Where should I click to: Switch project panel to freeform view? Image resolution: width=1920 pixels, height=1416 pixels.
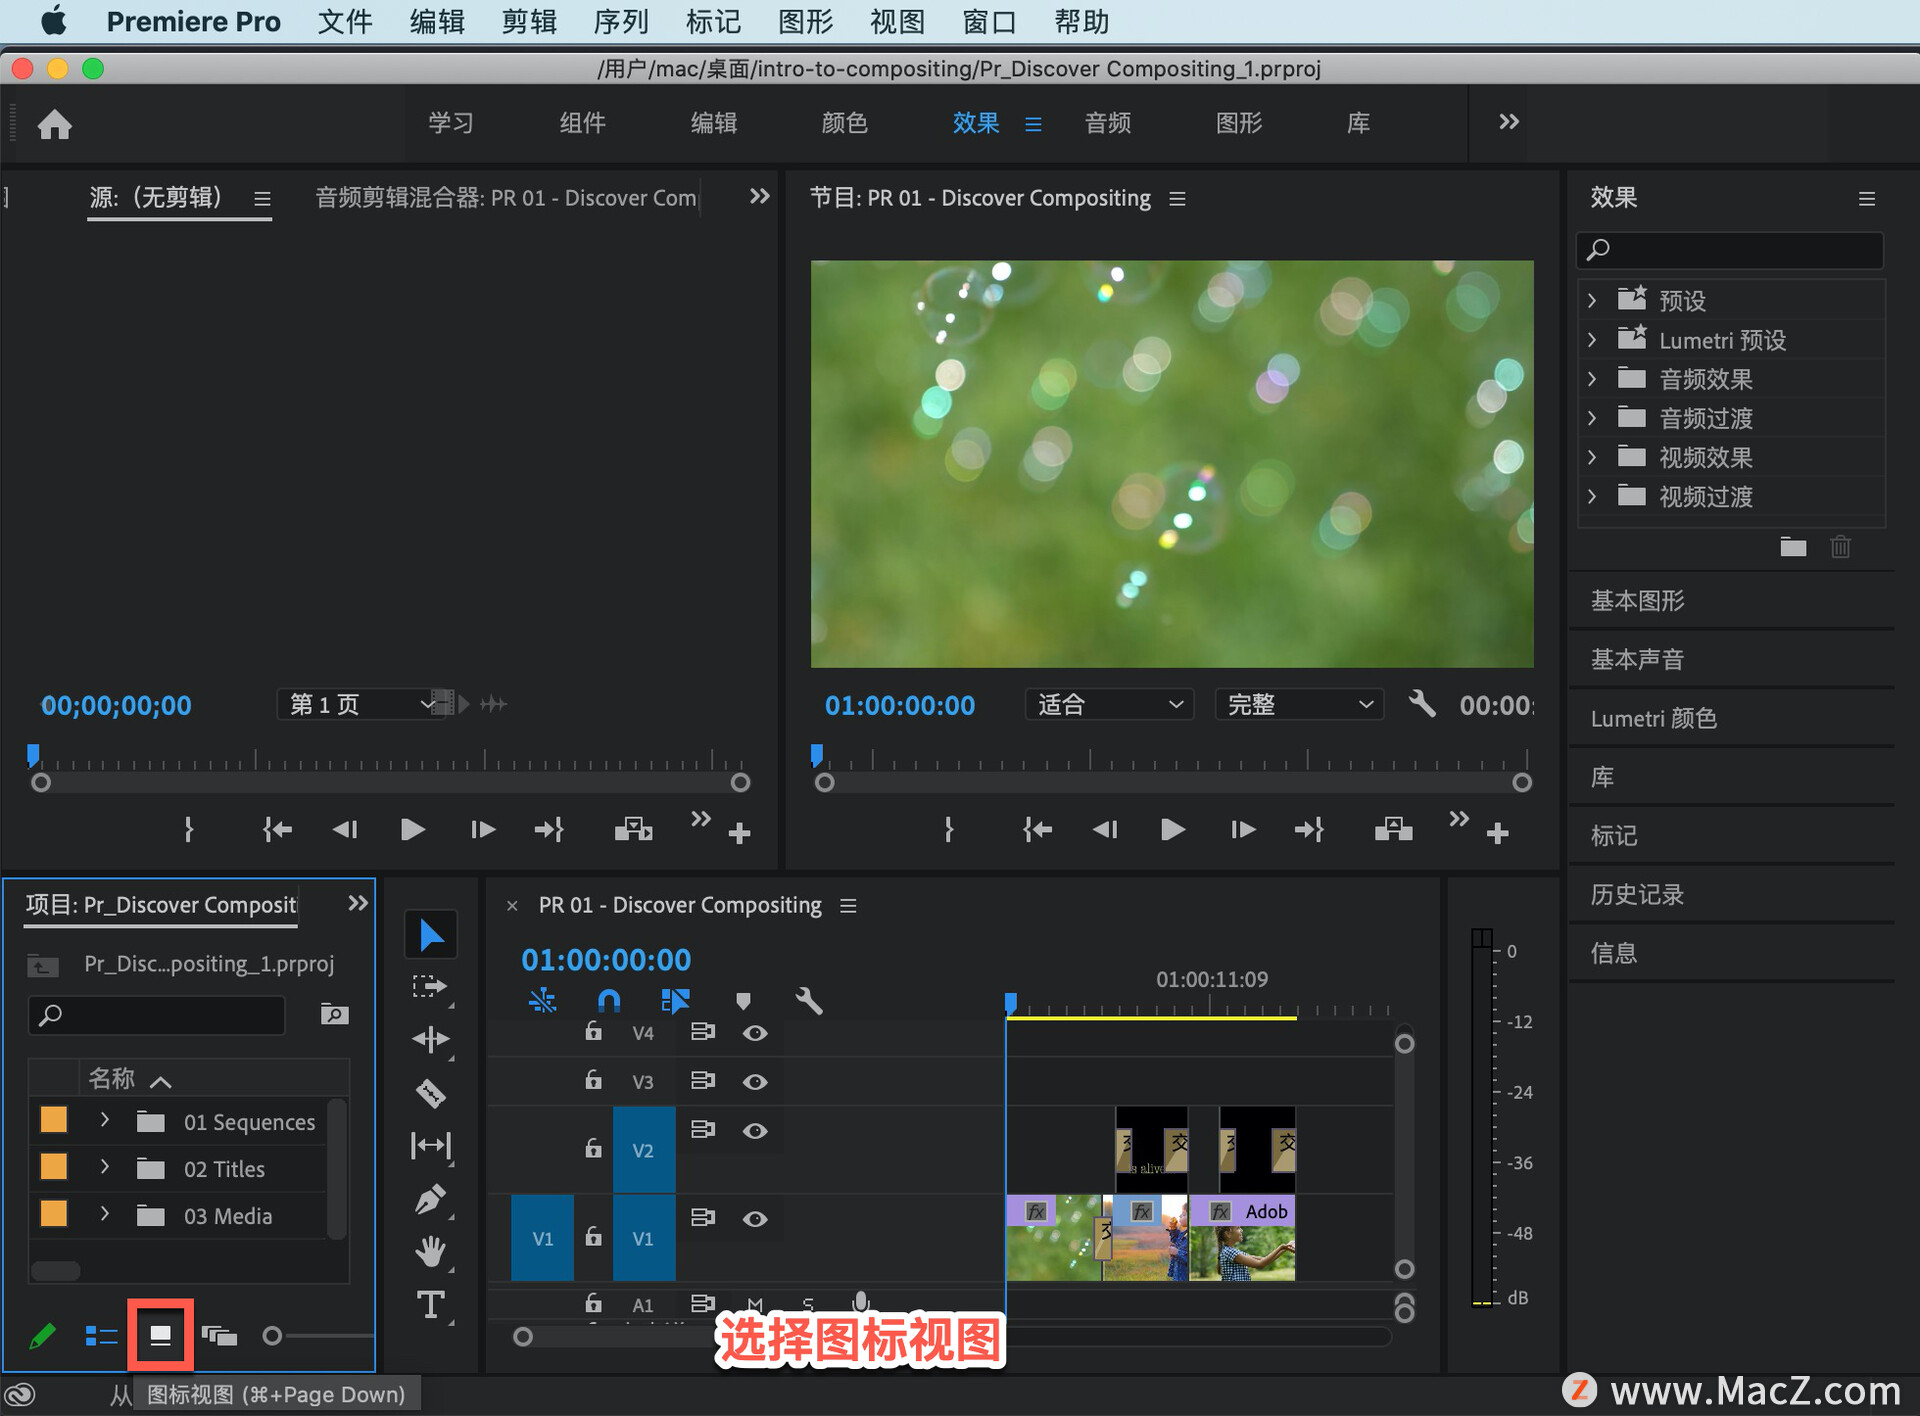click(219, 1336)
